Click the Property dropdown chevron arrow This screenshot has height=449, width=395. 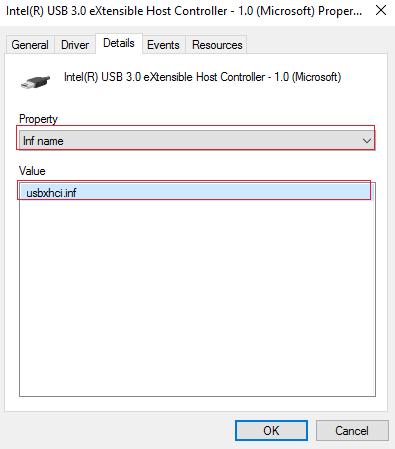click(367, 141)
